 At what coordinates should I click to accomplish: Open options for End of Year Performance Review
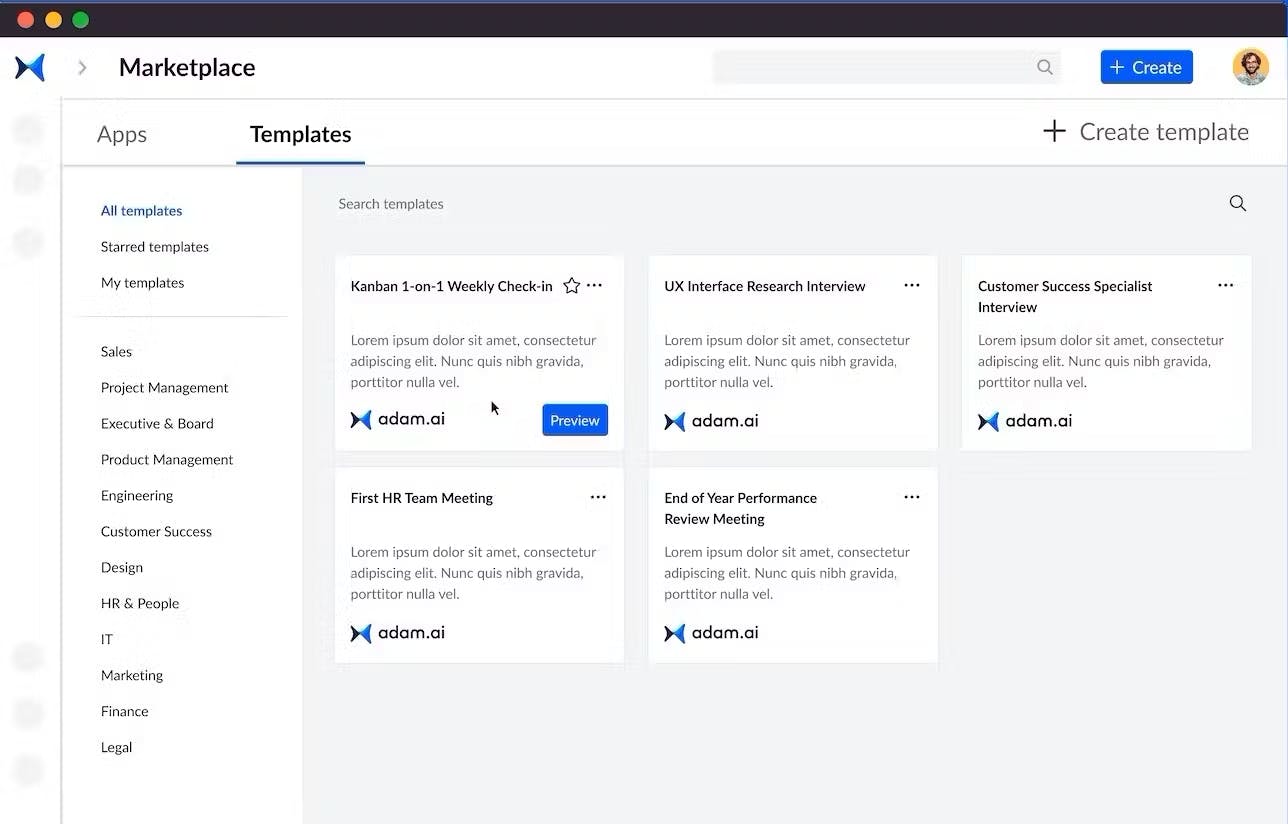click(x=912, y=498)
